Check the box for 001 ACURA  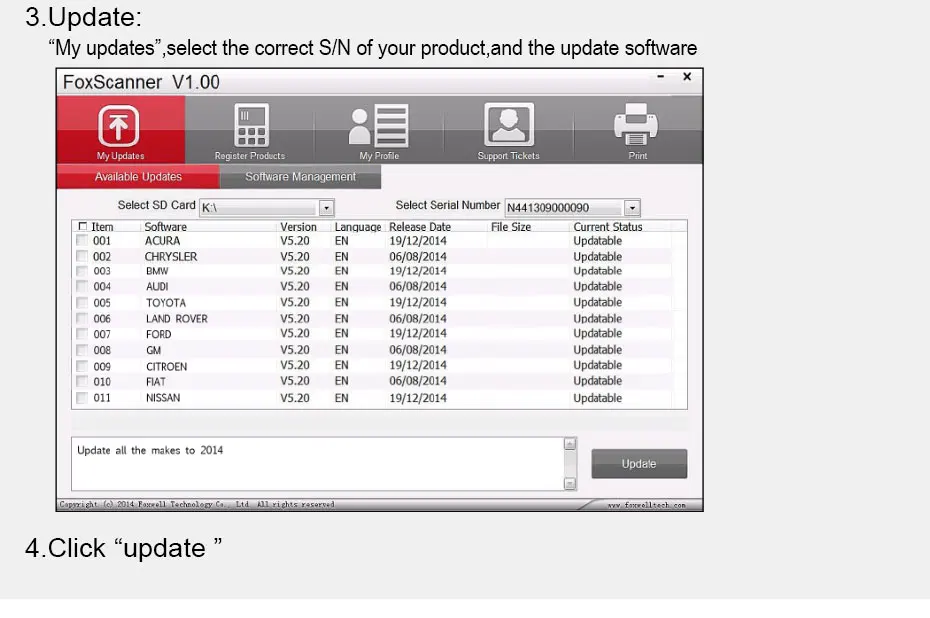coord(82,240)
